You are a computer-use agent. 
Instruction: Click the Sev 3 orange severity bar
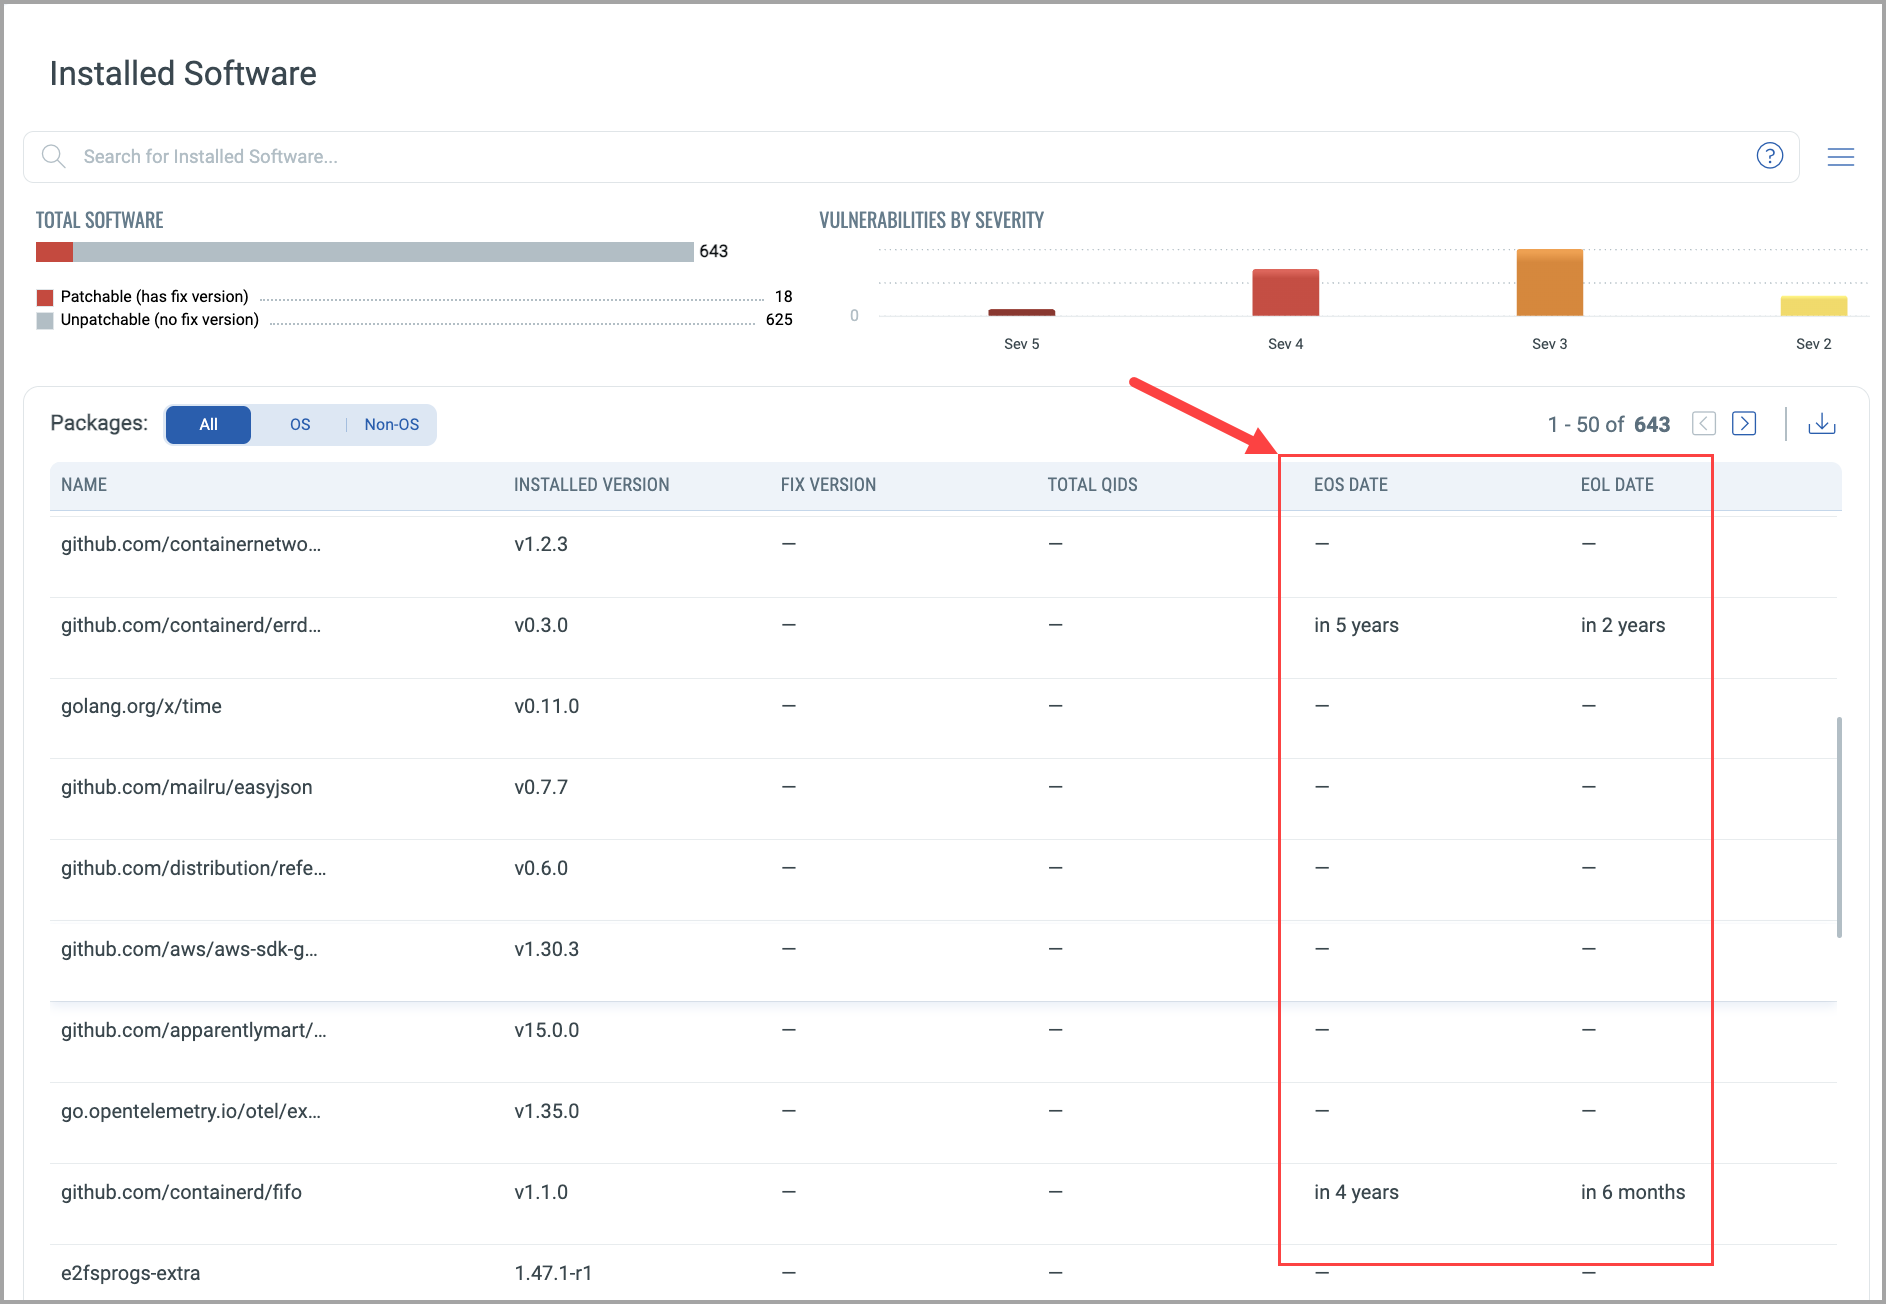1549,283
